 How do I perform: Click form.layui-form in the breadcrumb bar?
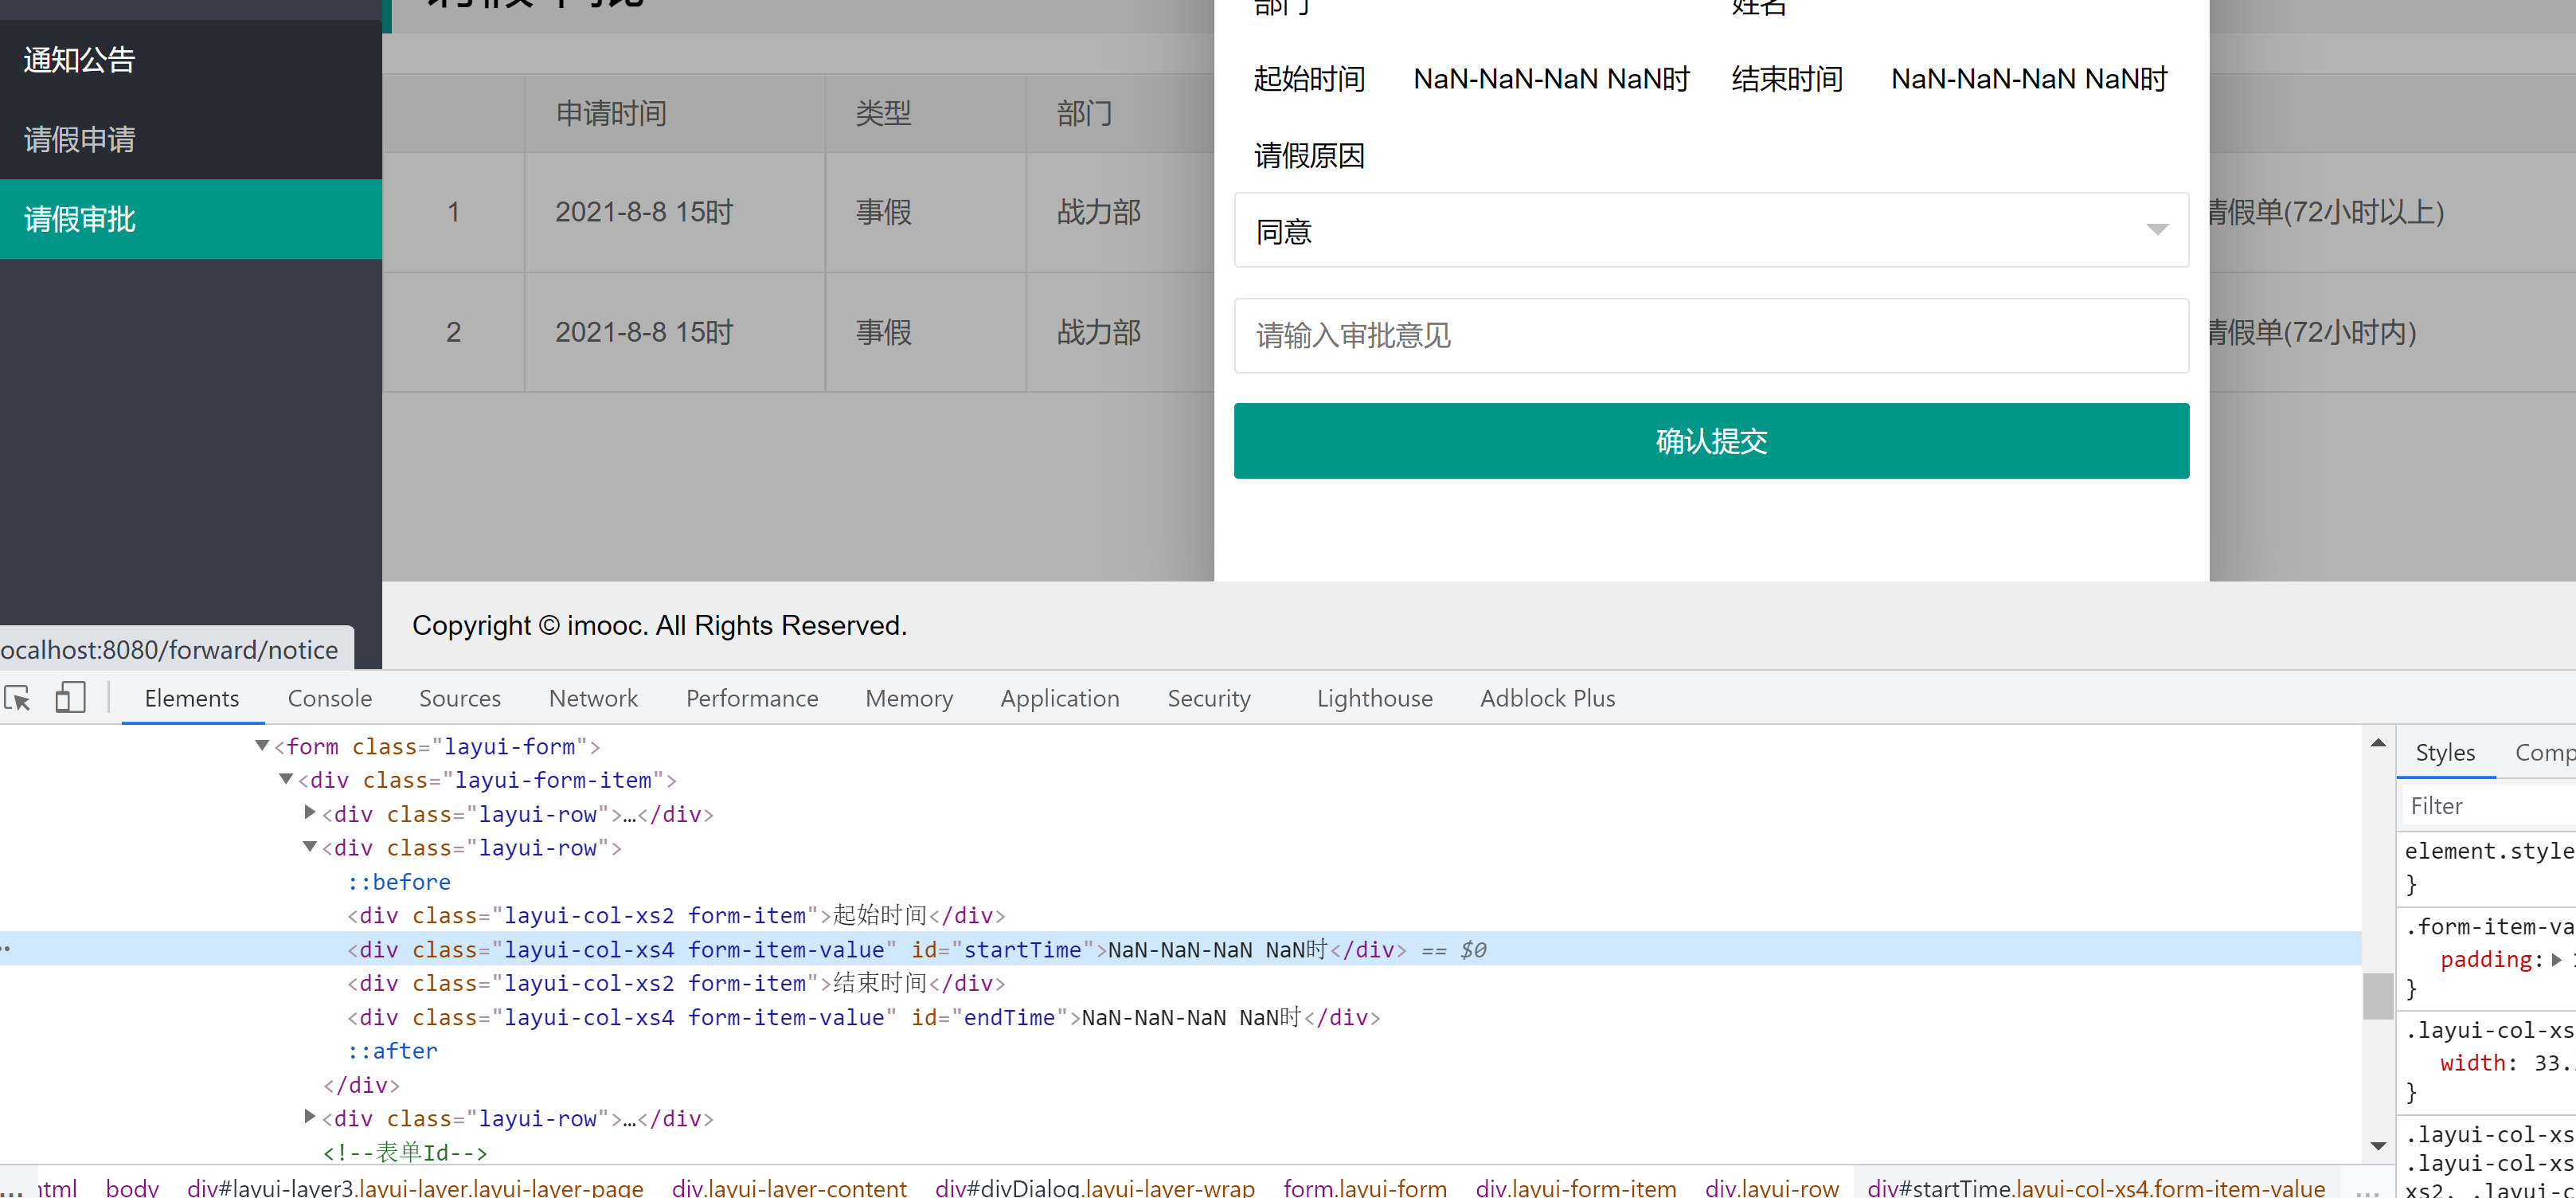coord(1365,1187)
